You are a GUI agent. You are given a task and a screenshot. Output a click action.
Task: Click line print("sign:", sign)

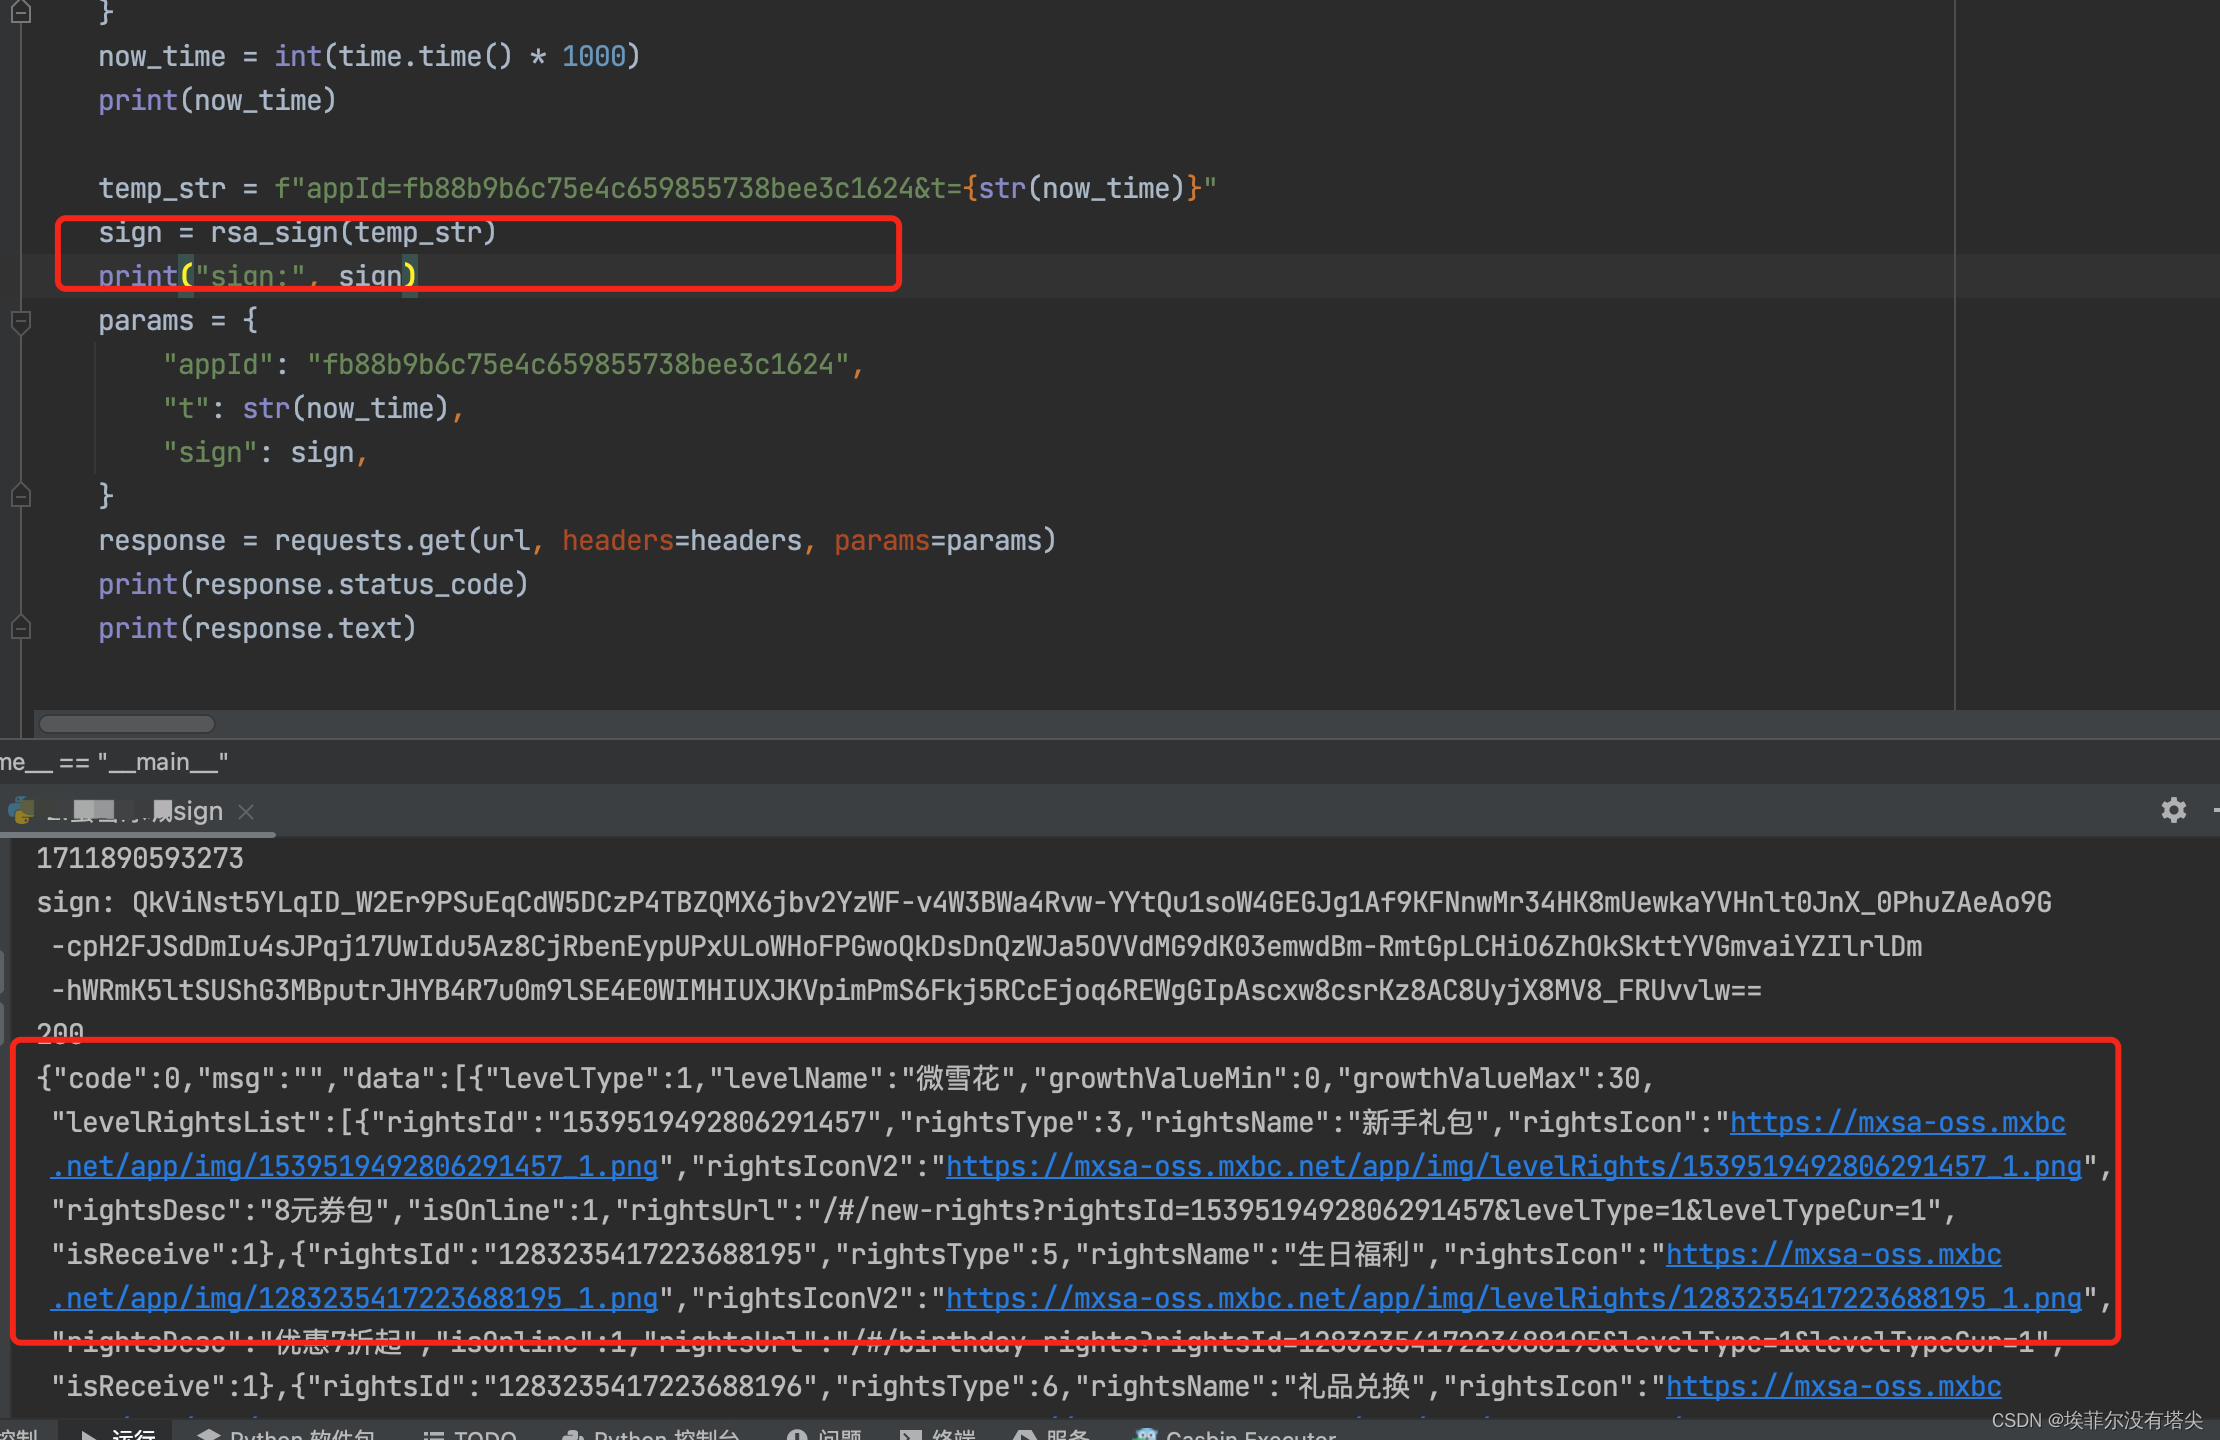click(x=257, y=276)
